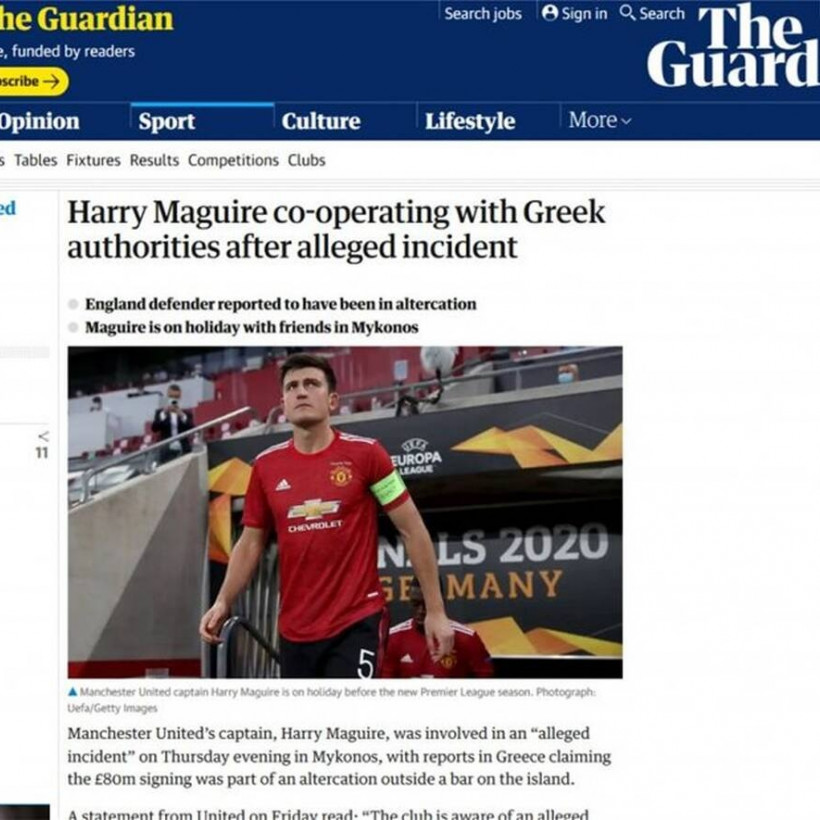Click The Guardian yellow header title
This screenshot has height=820, width=820.
coord(86,19)
